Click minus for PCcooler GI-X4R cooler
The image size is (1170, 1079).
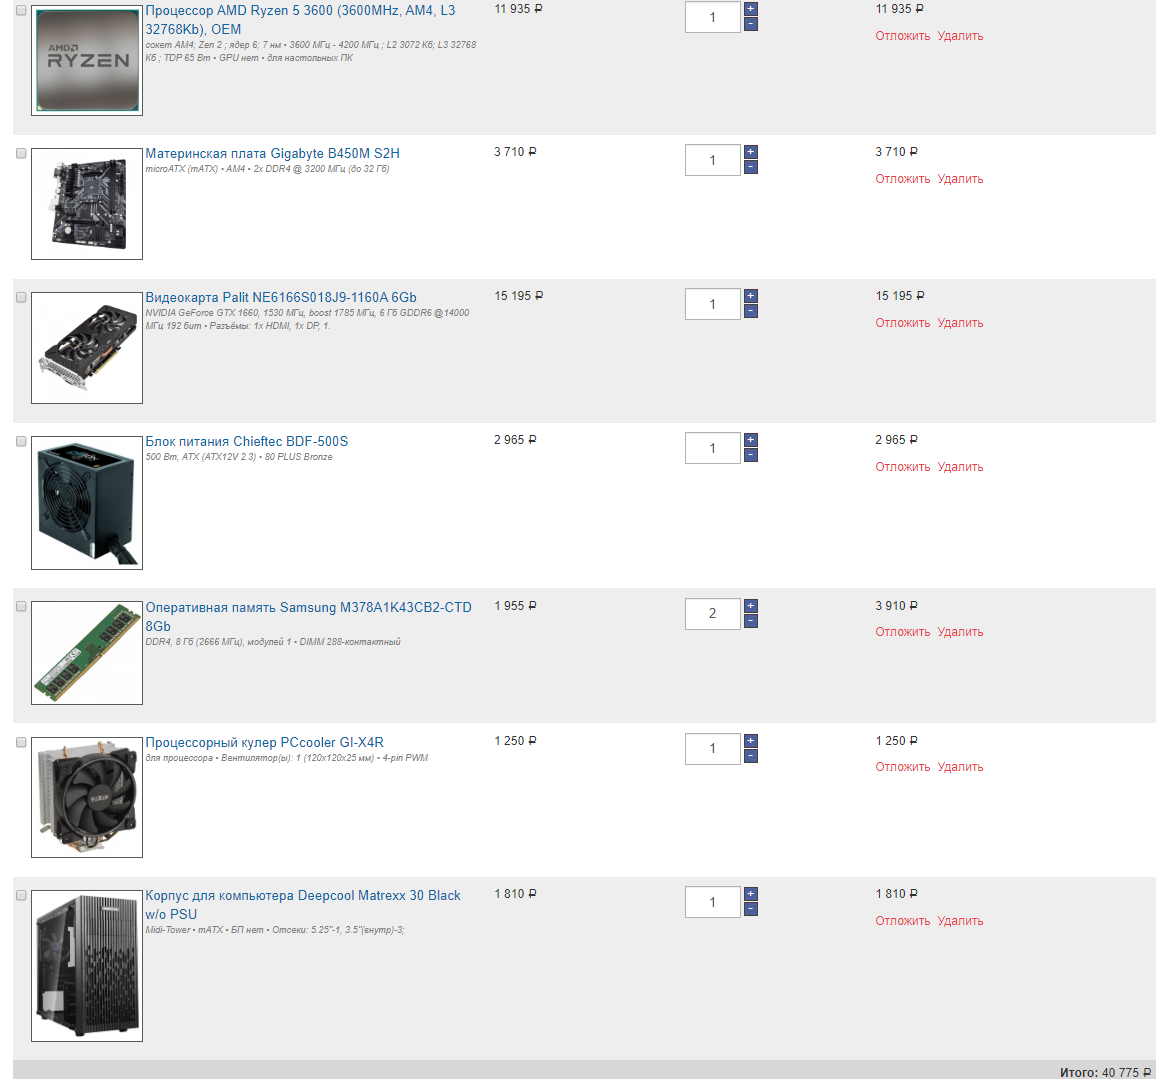(751, 757)
